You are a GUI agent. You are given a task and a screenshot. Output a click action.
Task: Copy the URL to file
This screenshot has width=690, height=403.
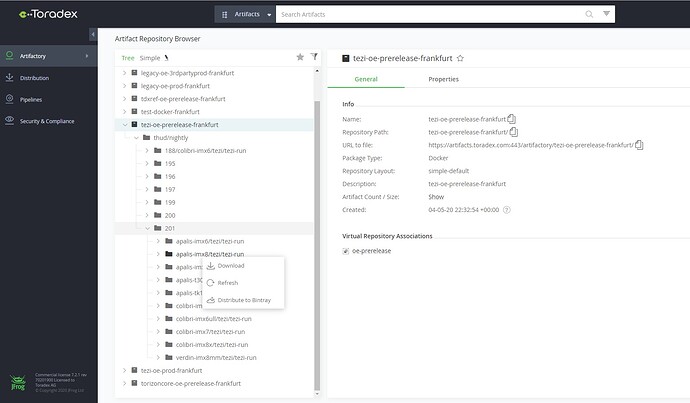[x=639, y=145]
